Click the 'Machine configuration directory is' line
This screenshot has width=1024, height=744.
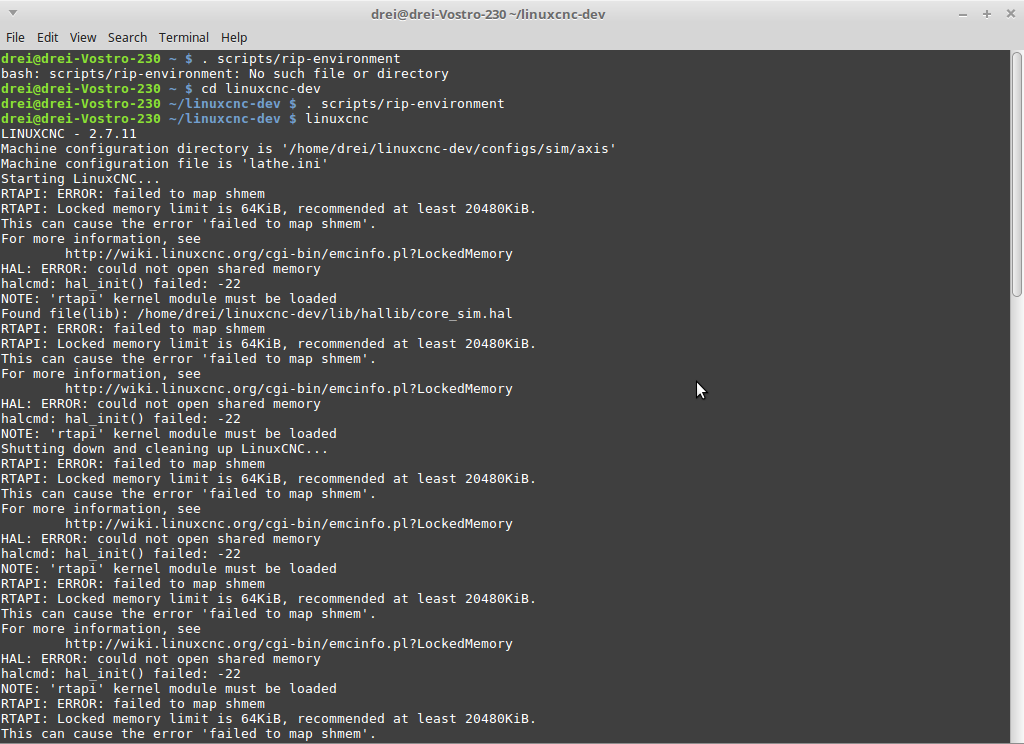click(308, 149)
